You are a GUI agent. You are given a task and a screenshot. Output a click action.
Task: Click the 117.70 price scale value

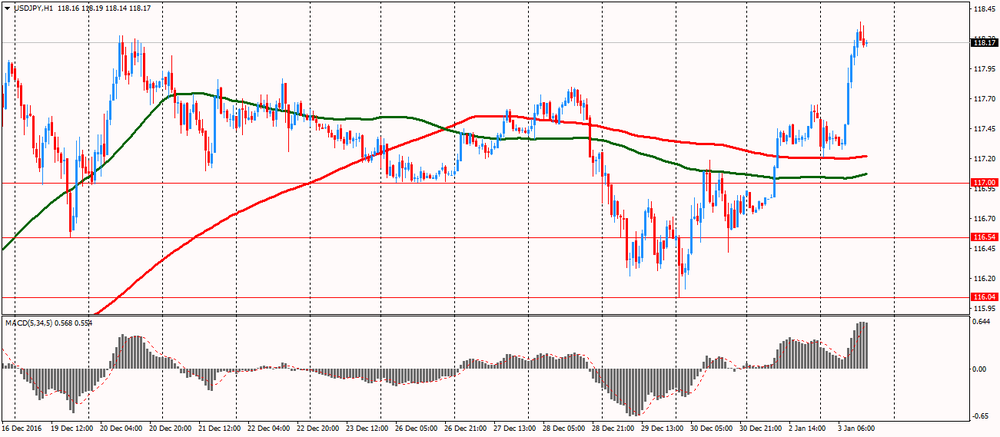[983, 99]
